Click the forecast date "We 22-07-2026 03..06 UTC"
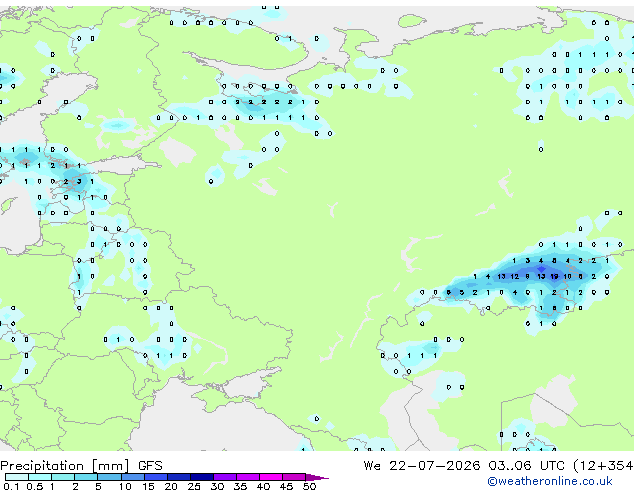The height and width of the screenshot is (490, 634). [x=464, y=466]
